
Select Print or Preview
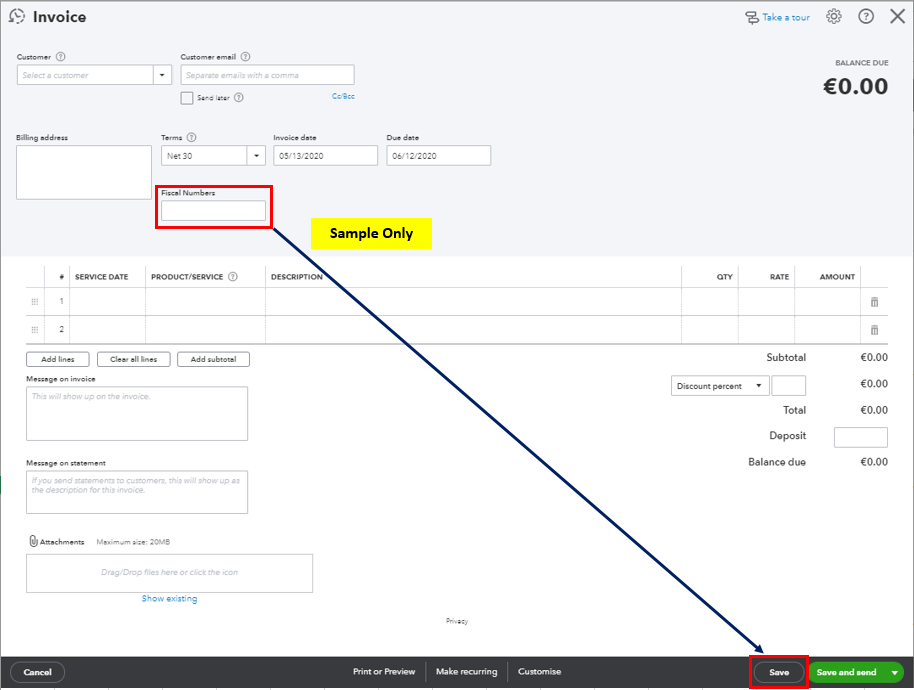click(384, 671)
